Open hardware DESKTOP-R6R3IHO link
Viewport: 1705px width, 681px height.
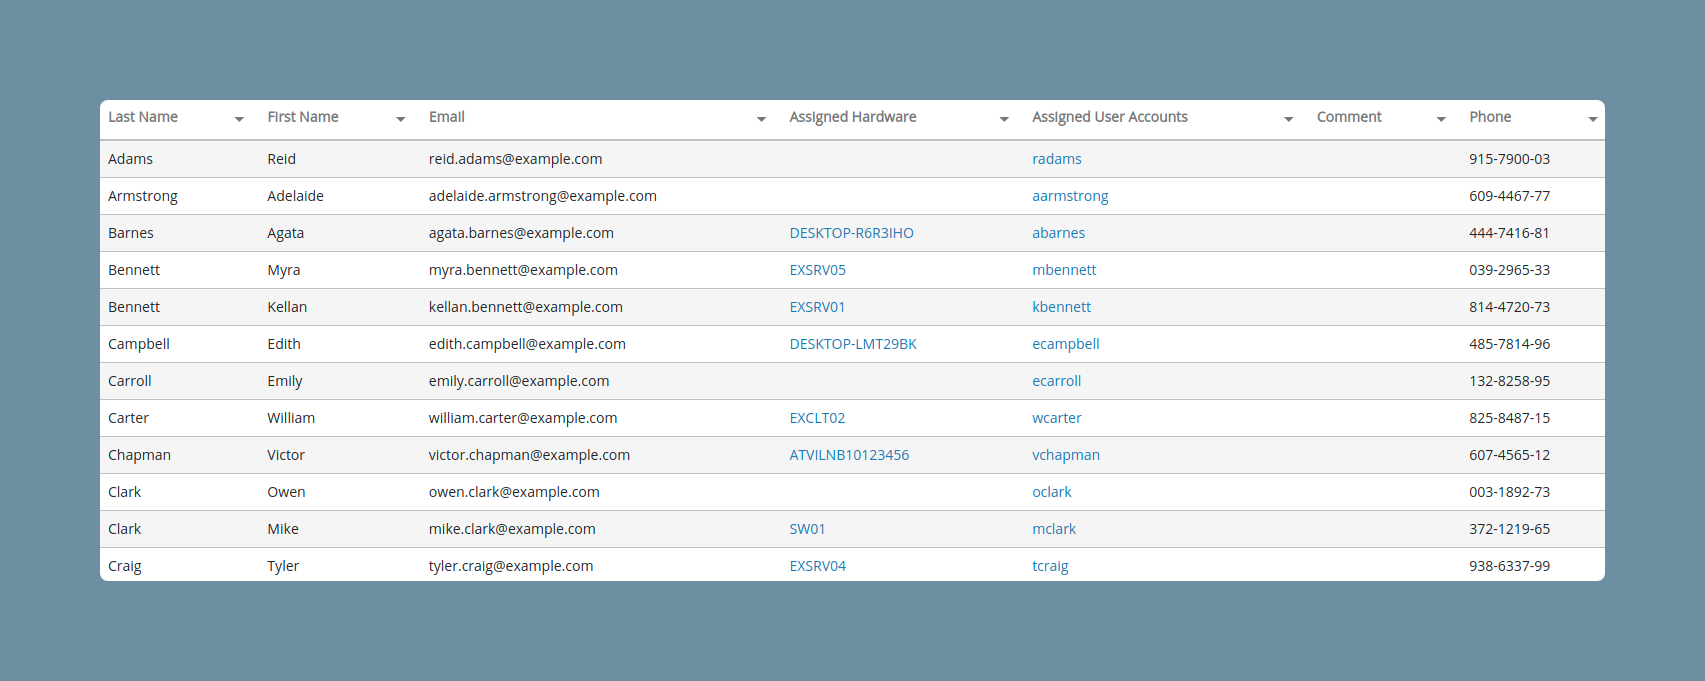[852, 233]
